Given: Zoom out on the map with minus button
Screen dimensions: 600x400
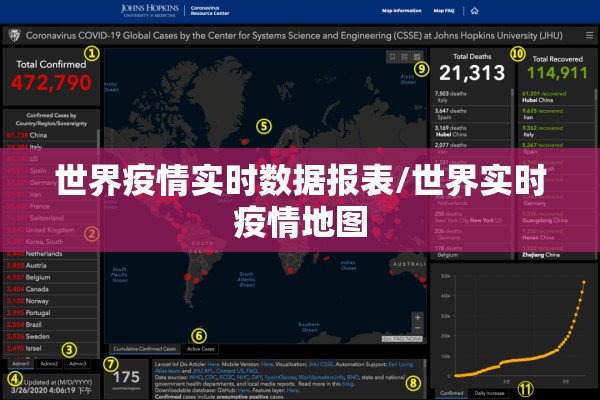Looking at the screenshot, I should tap(417, 328).
